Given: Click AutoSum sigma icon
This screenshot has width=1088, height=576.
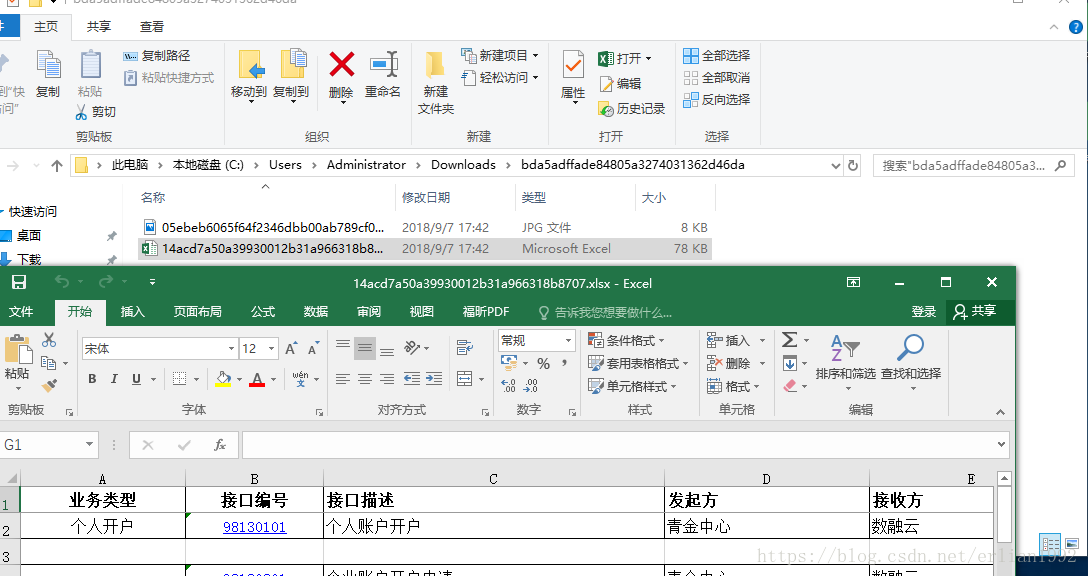Looking at the screenshot, I should tap(790, 340).
